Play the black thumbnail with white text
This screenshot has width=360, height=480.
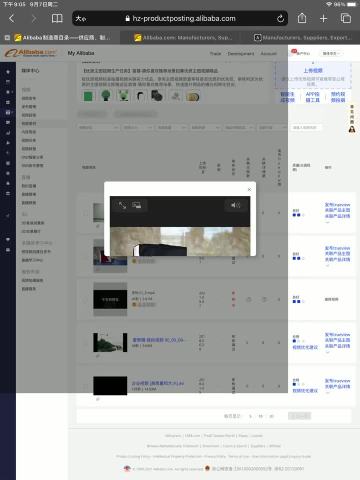tap(110, 299)
